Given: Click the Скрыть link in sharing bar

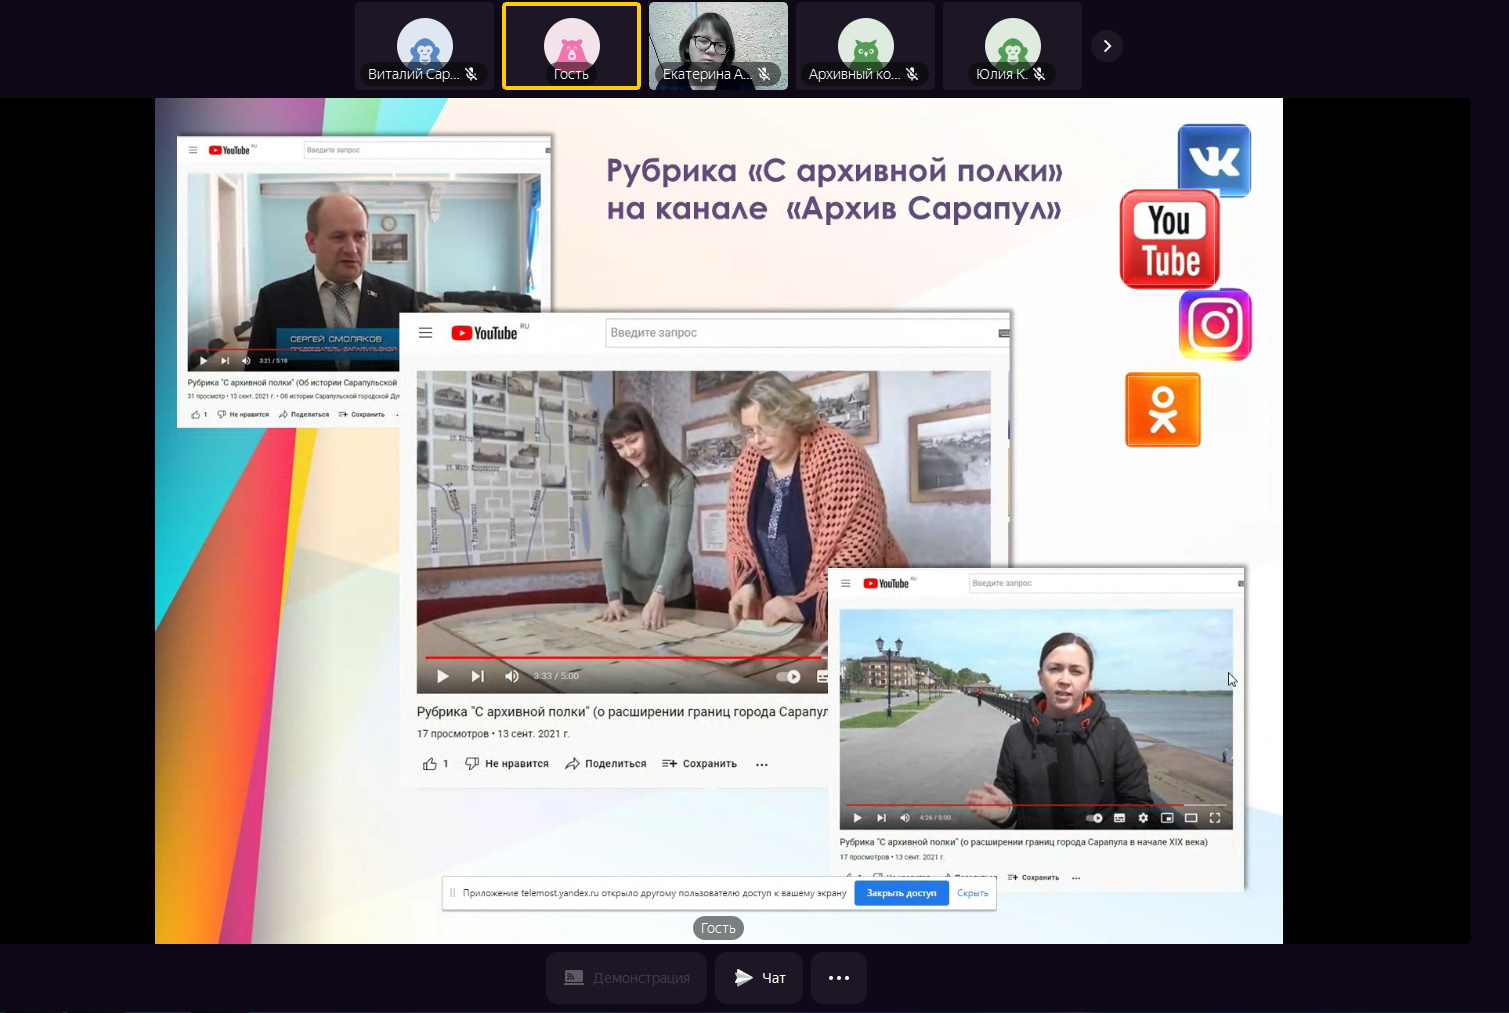Looking at the screenshot, I should [x=972, y=893].
